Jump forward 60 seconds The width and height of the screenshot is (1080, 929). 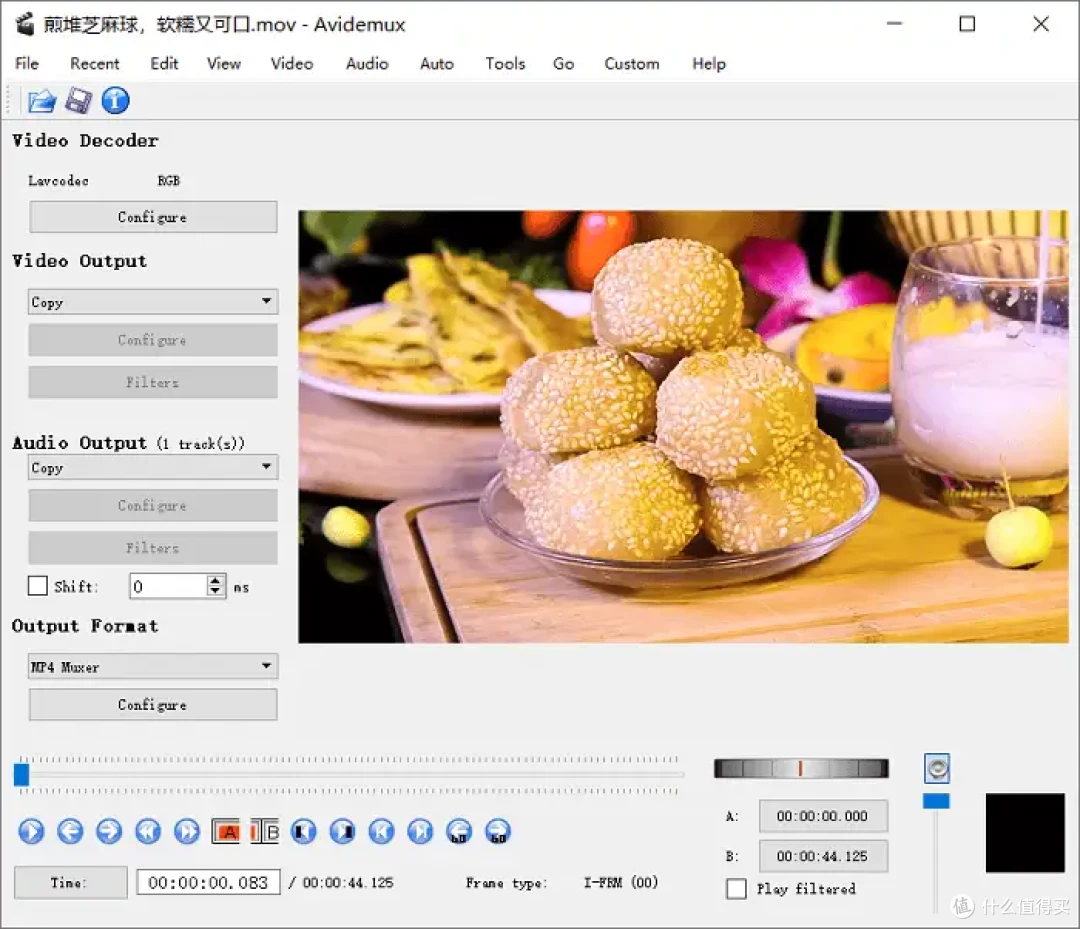[x=498, y=831]
